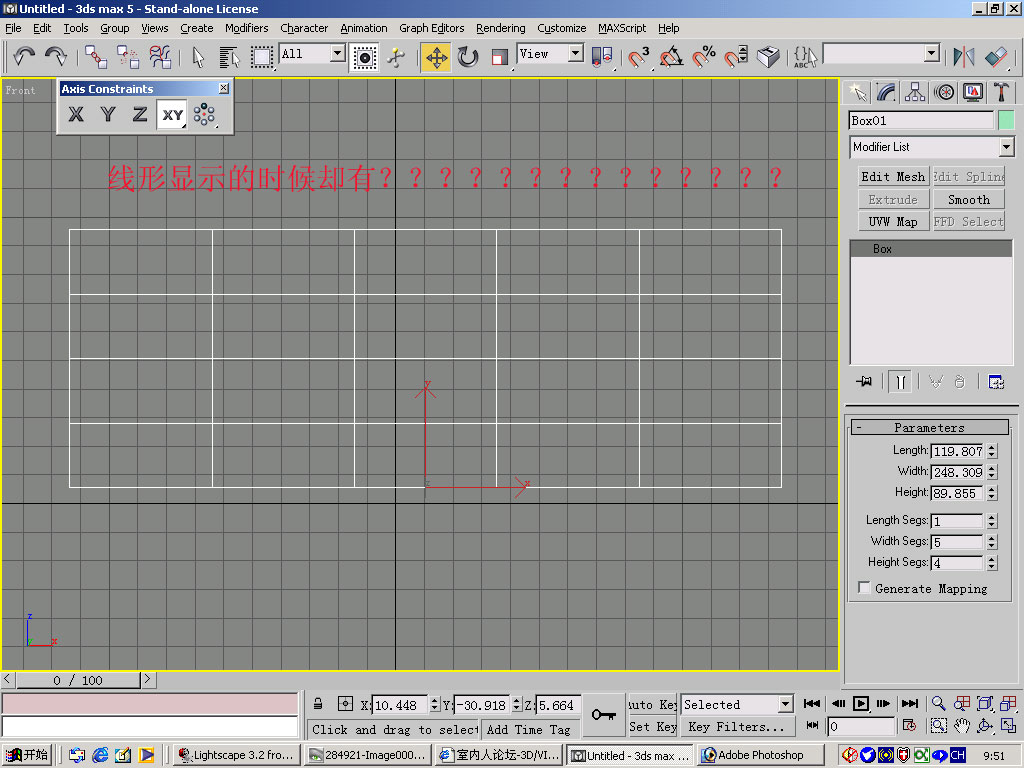Screen dimensions: 1024x768
Task: Expand the Modifier List dropdown
Action: point(1006,147)
